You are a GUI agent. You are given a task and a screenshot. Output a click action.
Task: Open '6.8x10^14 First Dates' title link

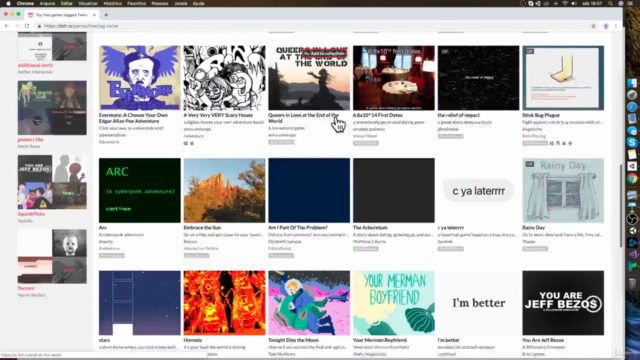[378, 115]
